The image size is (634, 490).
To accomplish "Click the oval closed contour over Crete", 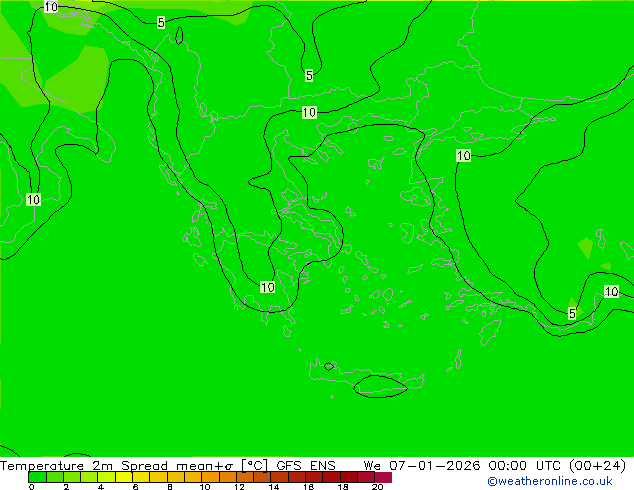I will coord(380,387).
